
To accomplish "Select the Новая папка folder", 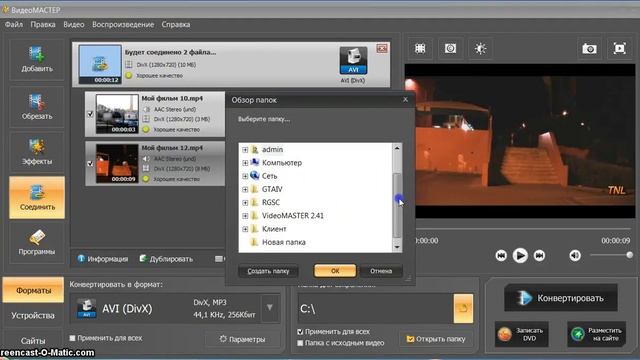I will (284, 242).
